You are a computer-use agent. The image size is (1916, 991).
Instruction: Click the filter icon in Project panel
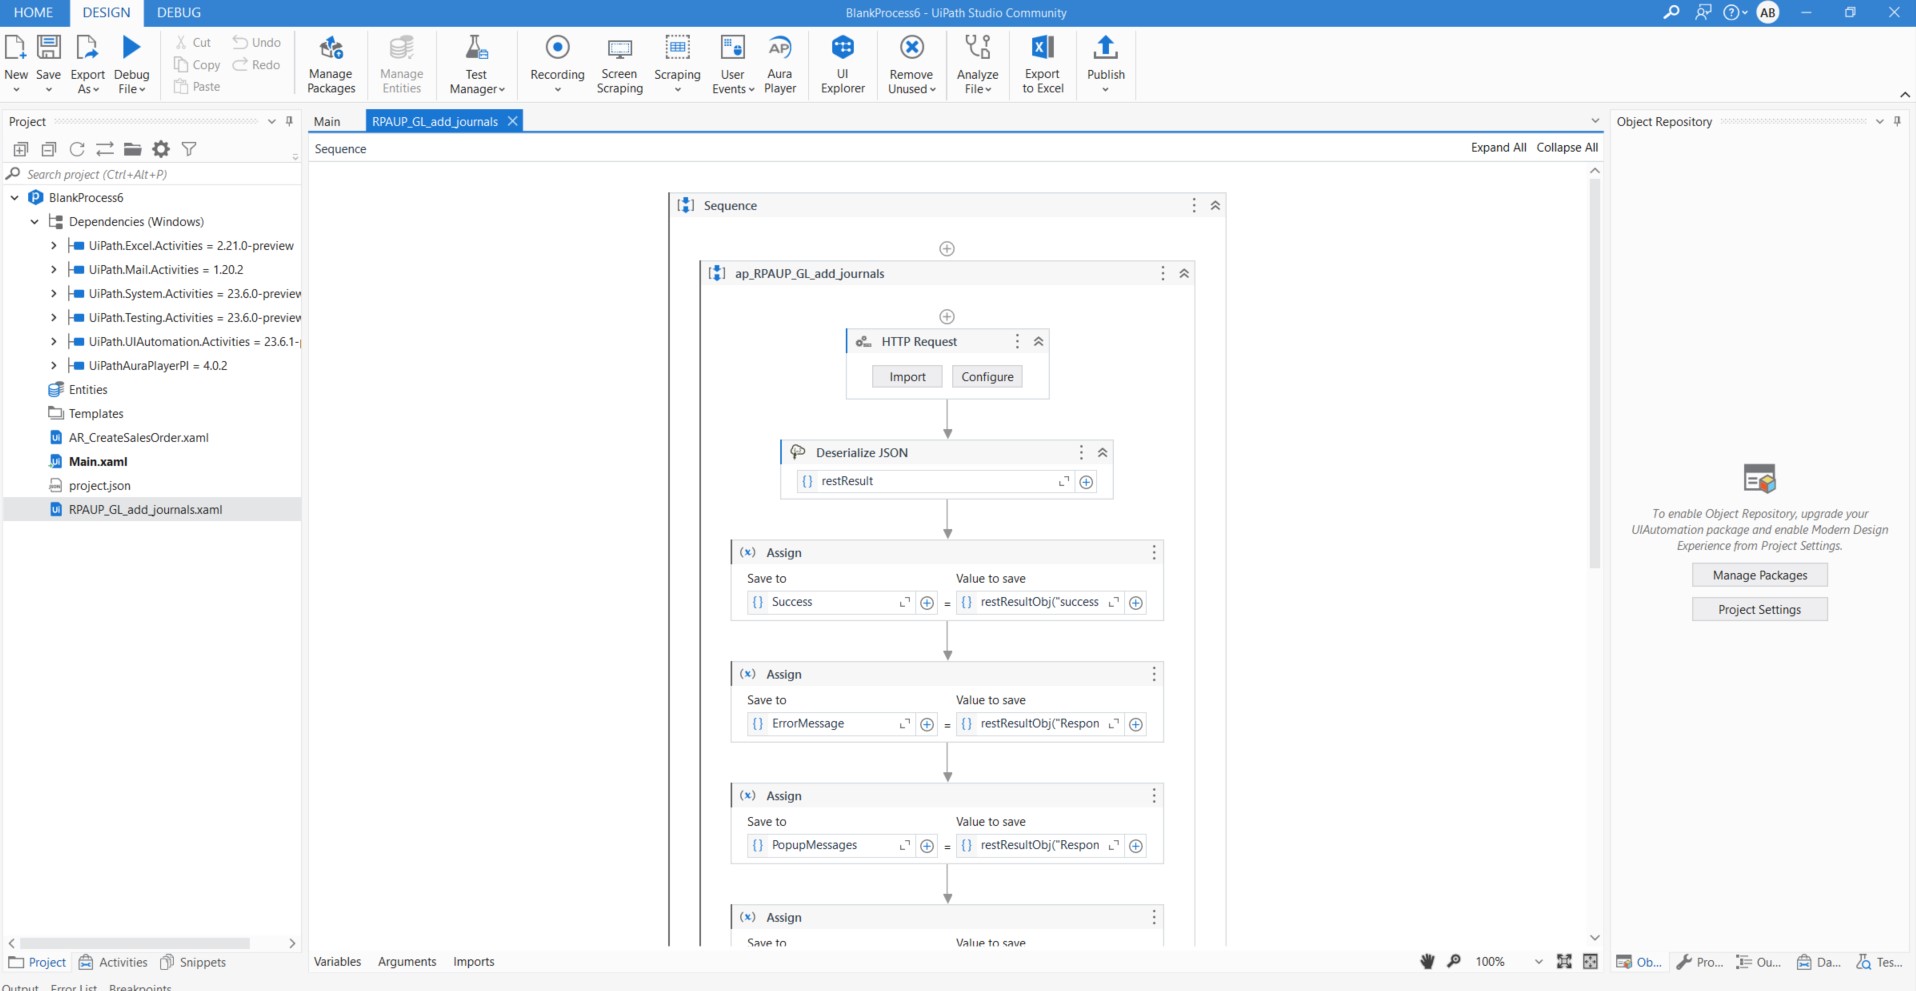pyautogui.click(x=189, y=149)
